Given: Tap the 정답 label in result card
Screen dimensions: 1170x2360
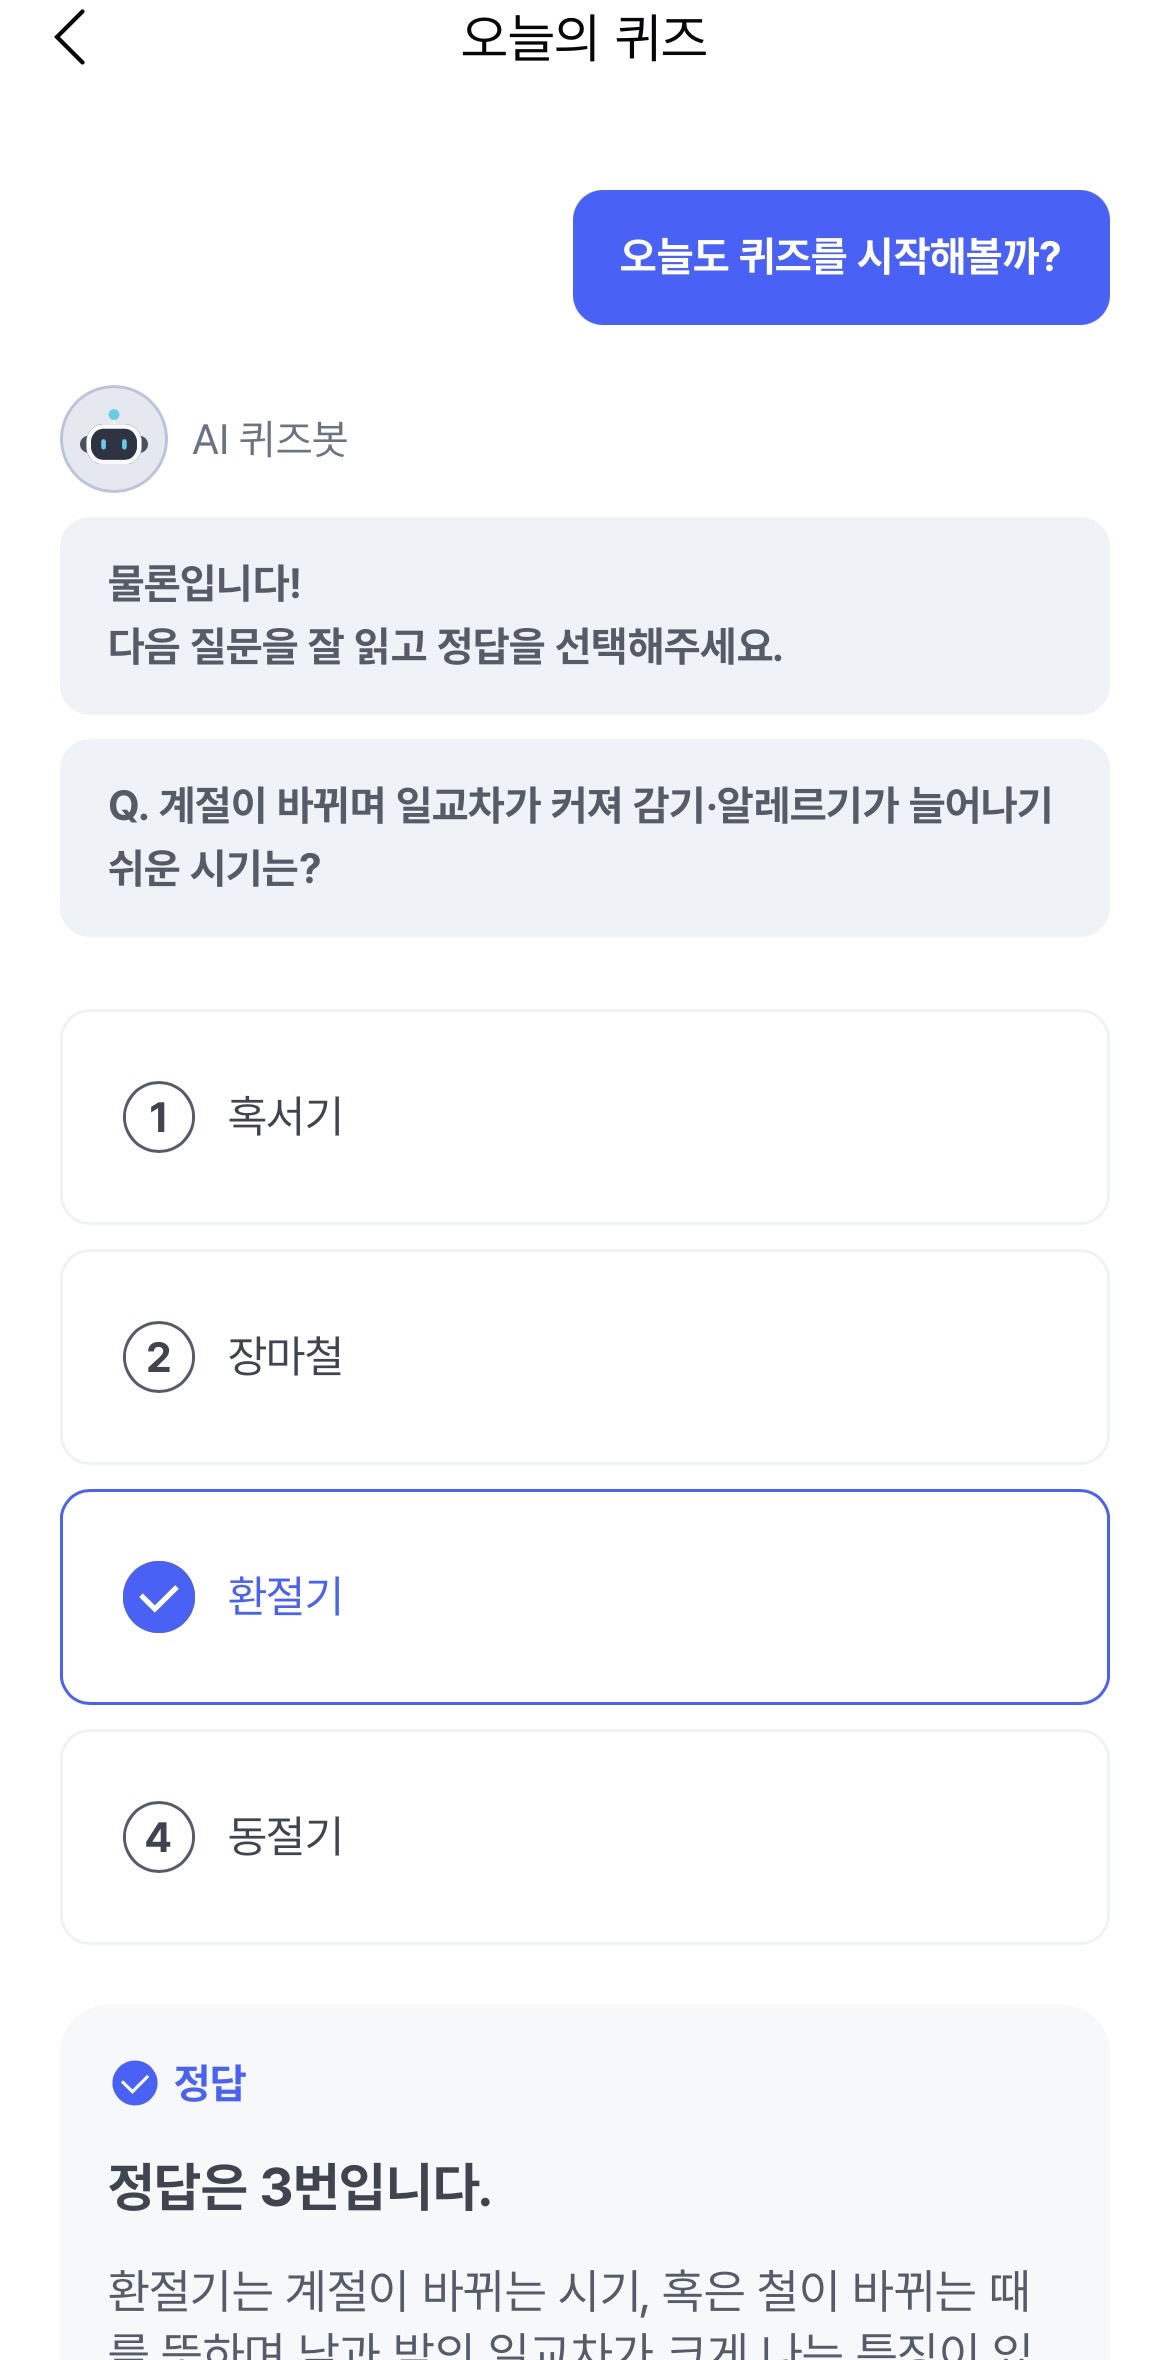Looking at the screenshot, I should [210, 2083].
